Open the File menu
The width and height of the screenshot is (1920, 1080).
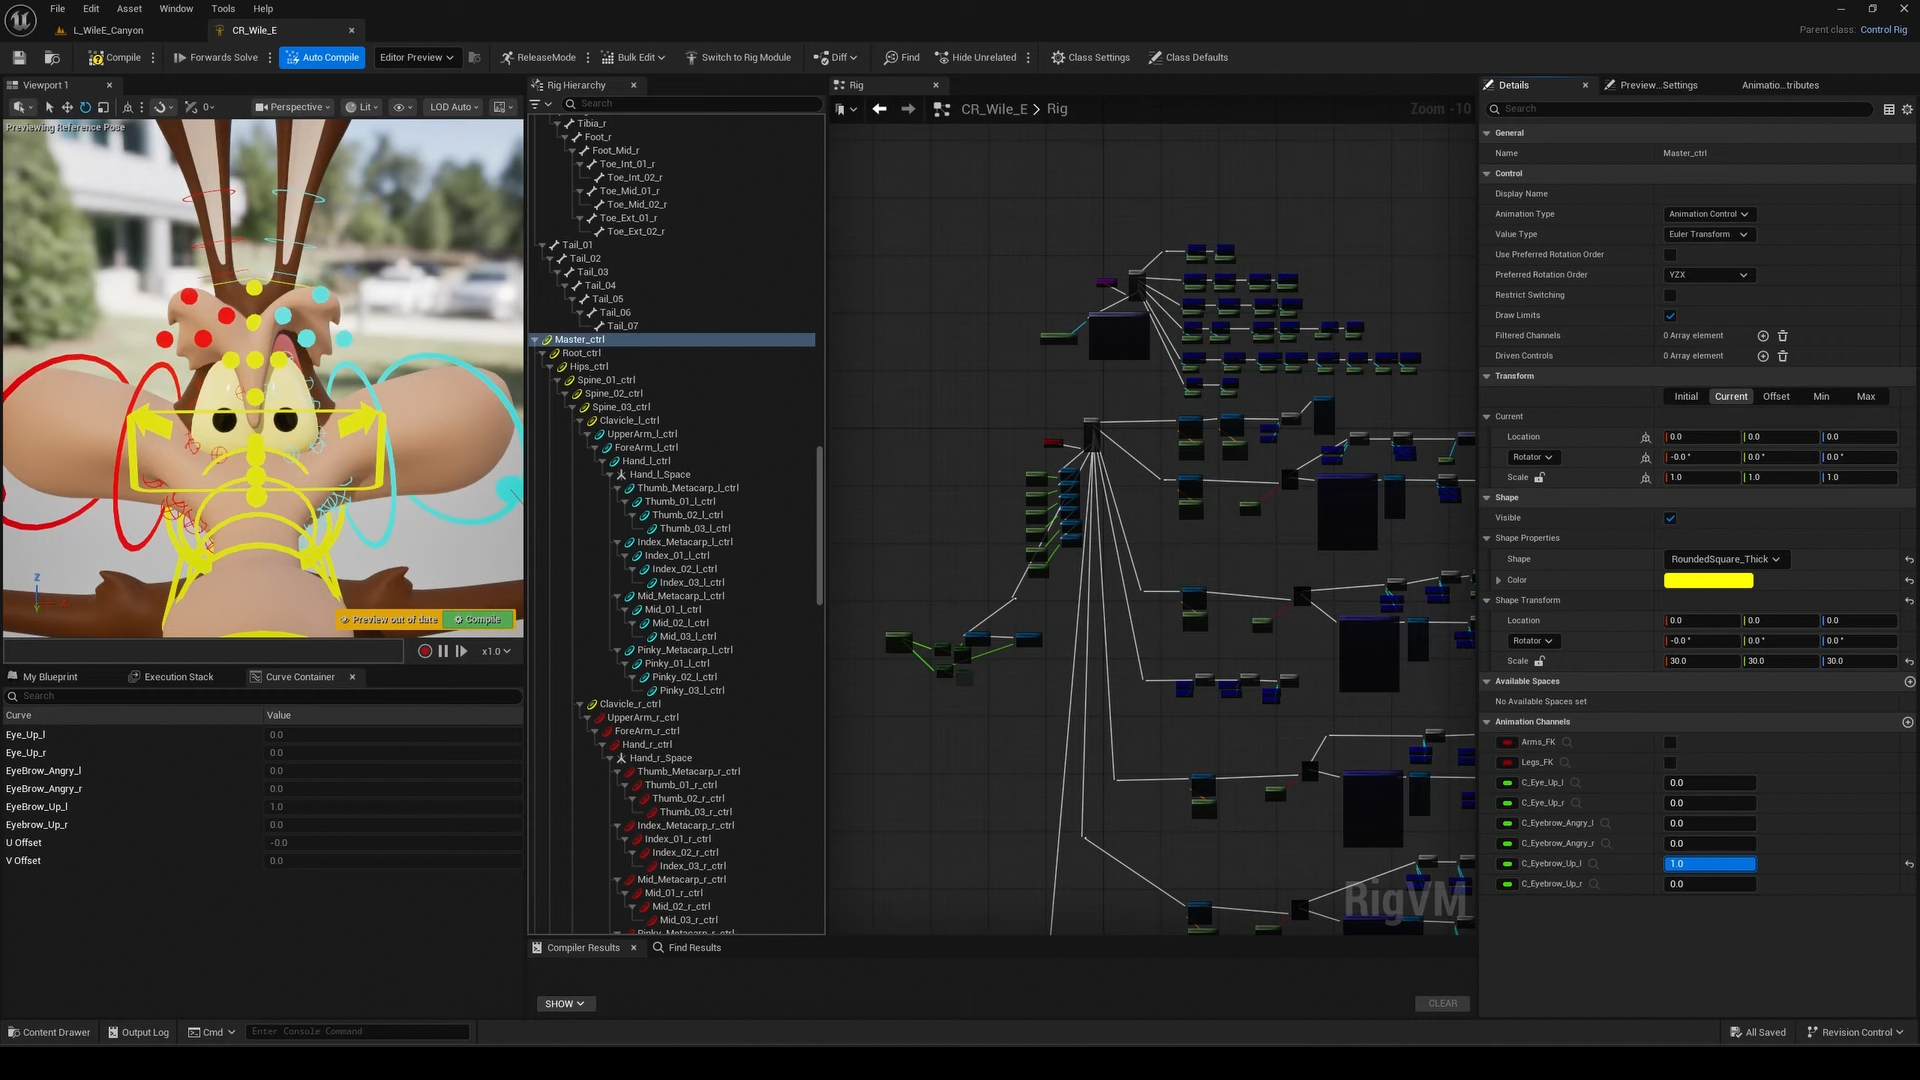[58, 9]
